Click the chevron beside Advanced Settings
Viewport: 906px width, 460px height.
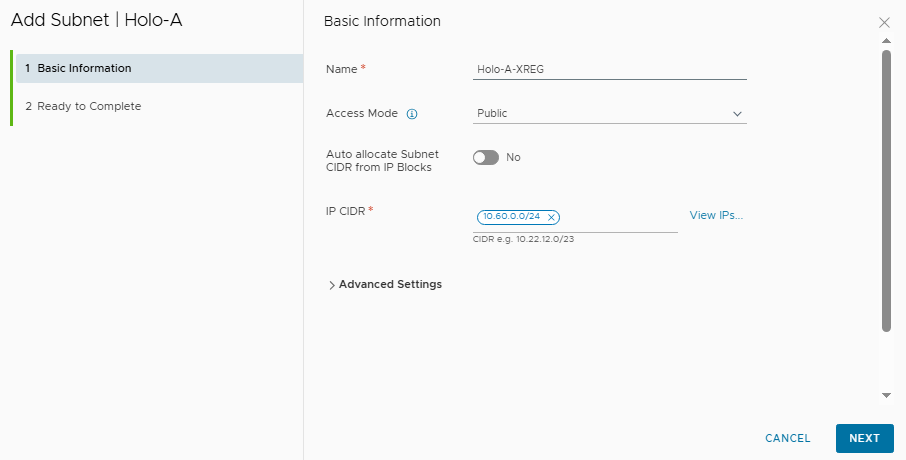332,285
